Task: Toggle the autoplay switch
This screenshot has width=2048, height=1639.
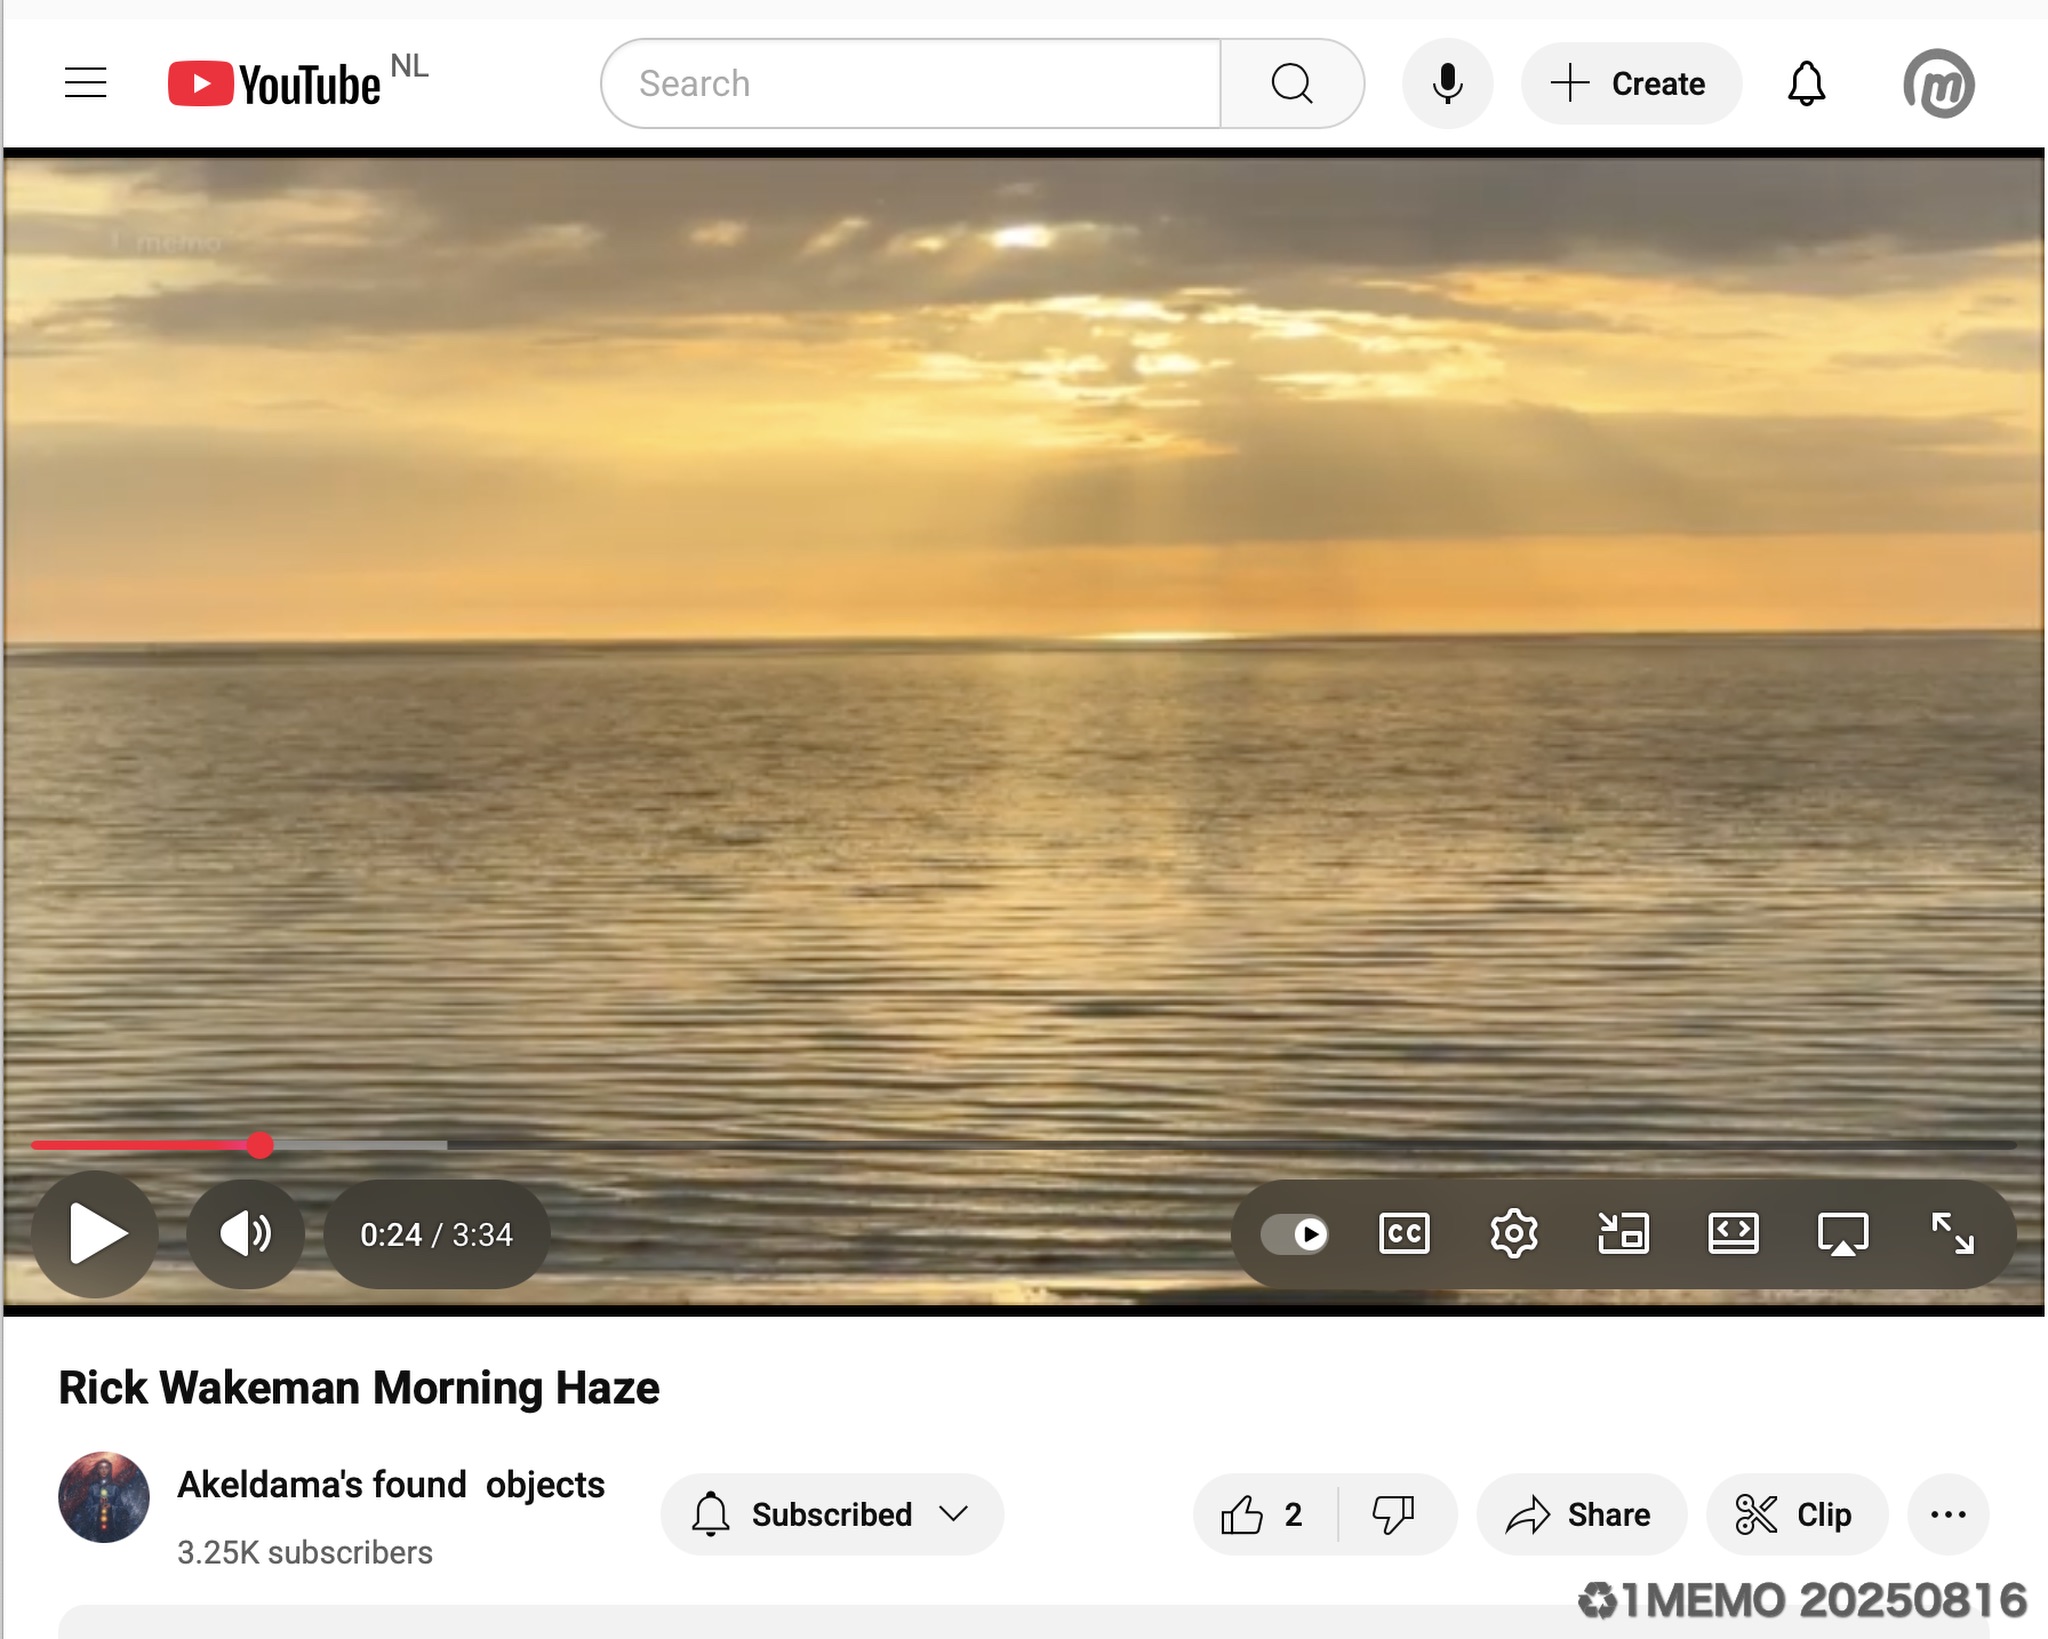Action: pyautogui.click(x=1295, y=1233)
